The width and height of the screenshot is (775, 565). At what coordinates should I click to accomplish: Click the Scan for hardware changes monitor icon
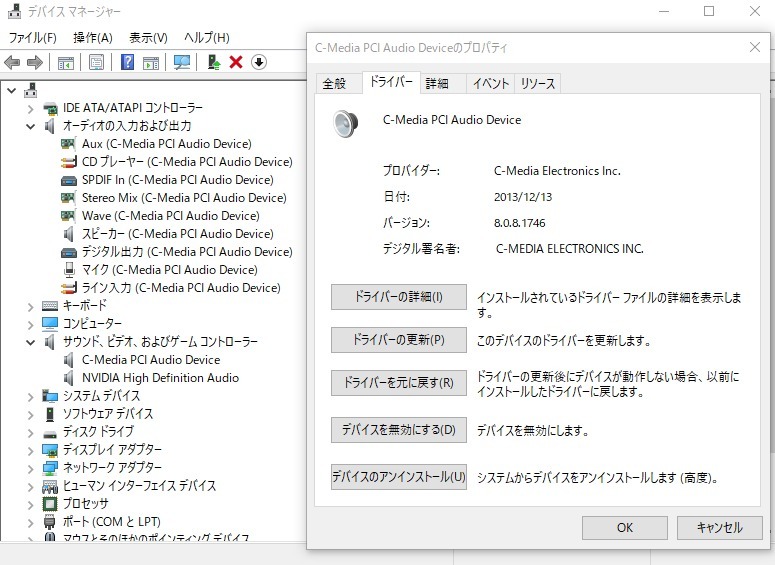point(182,62)
